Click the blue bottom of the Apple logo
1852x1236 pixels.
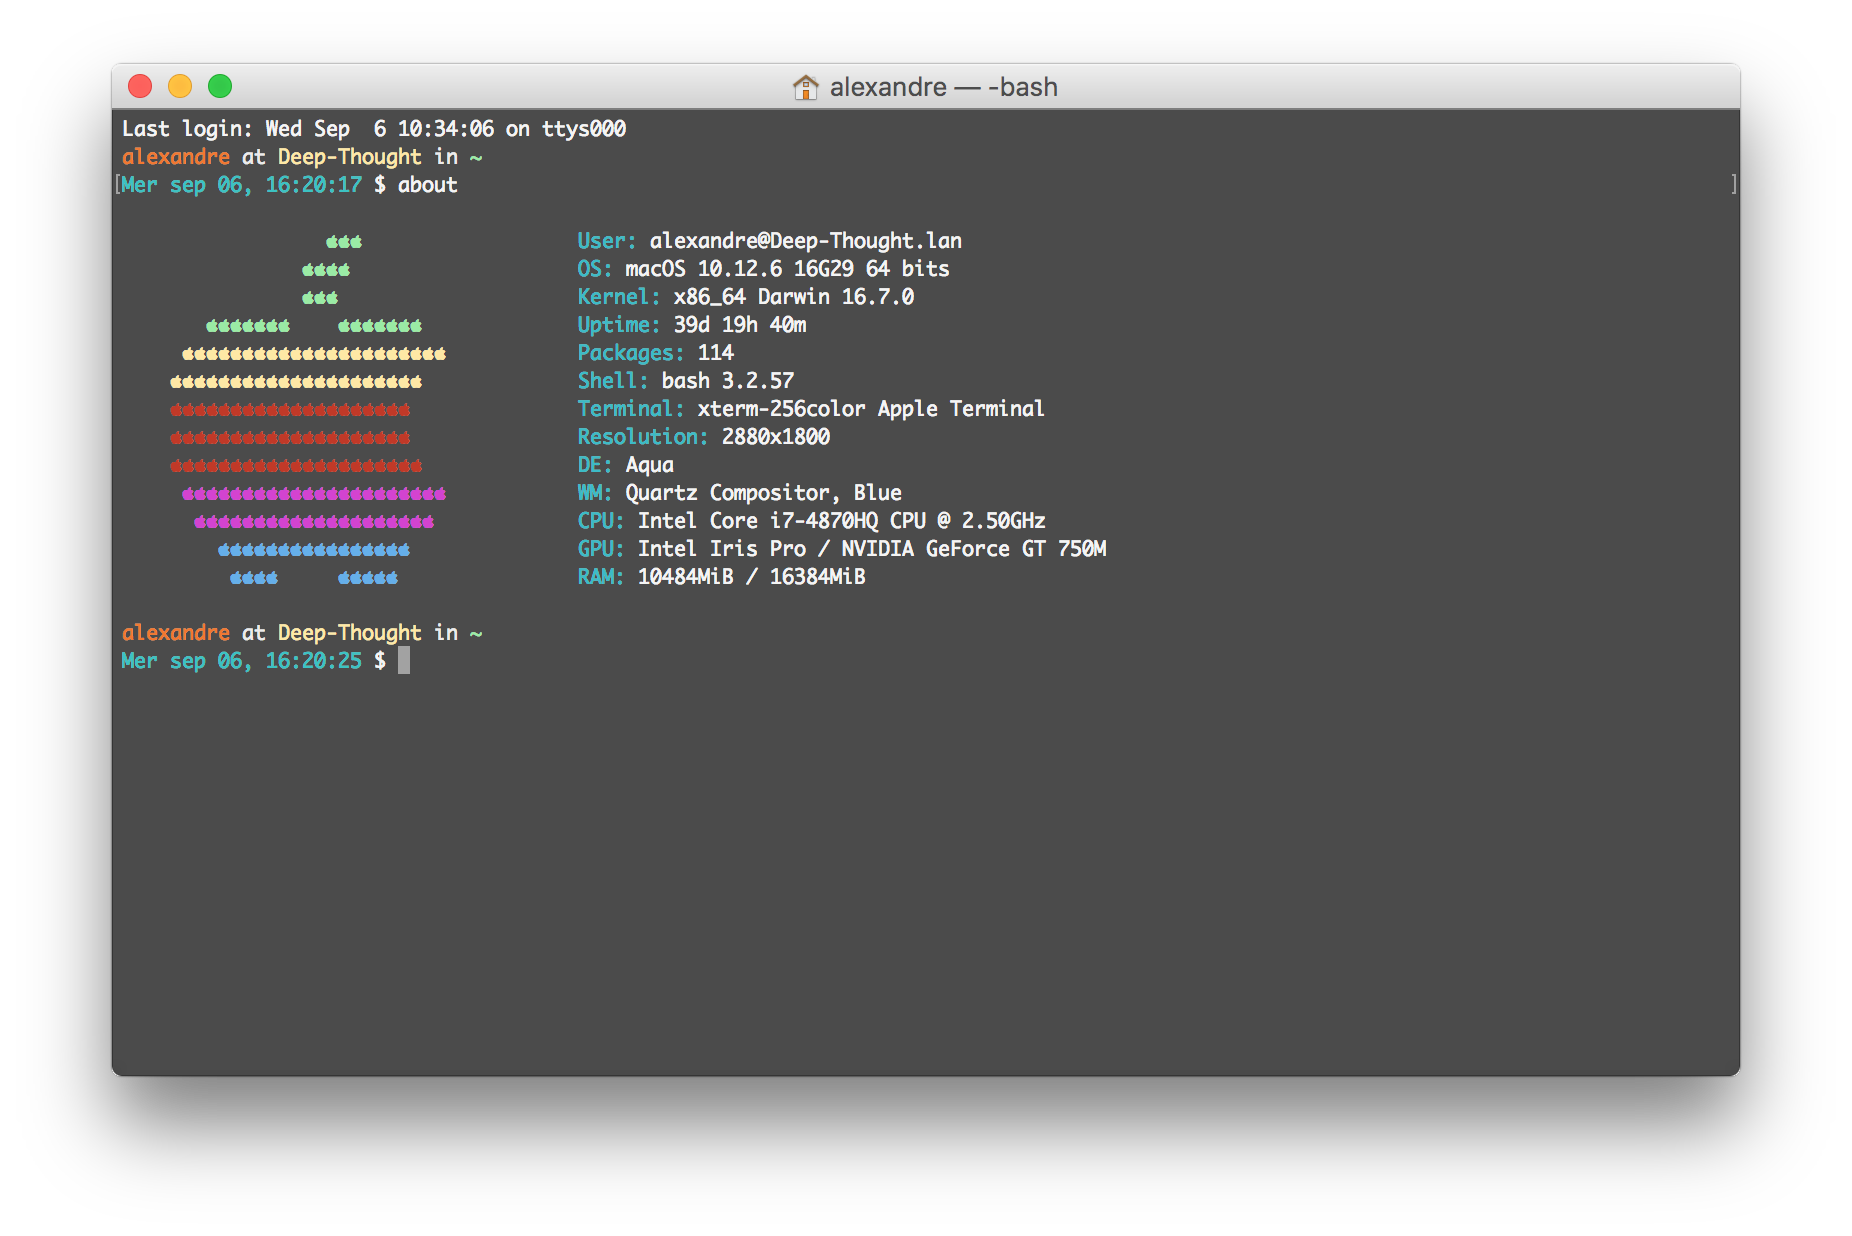[x=314, y=550]
